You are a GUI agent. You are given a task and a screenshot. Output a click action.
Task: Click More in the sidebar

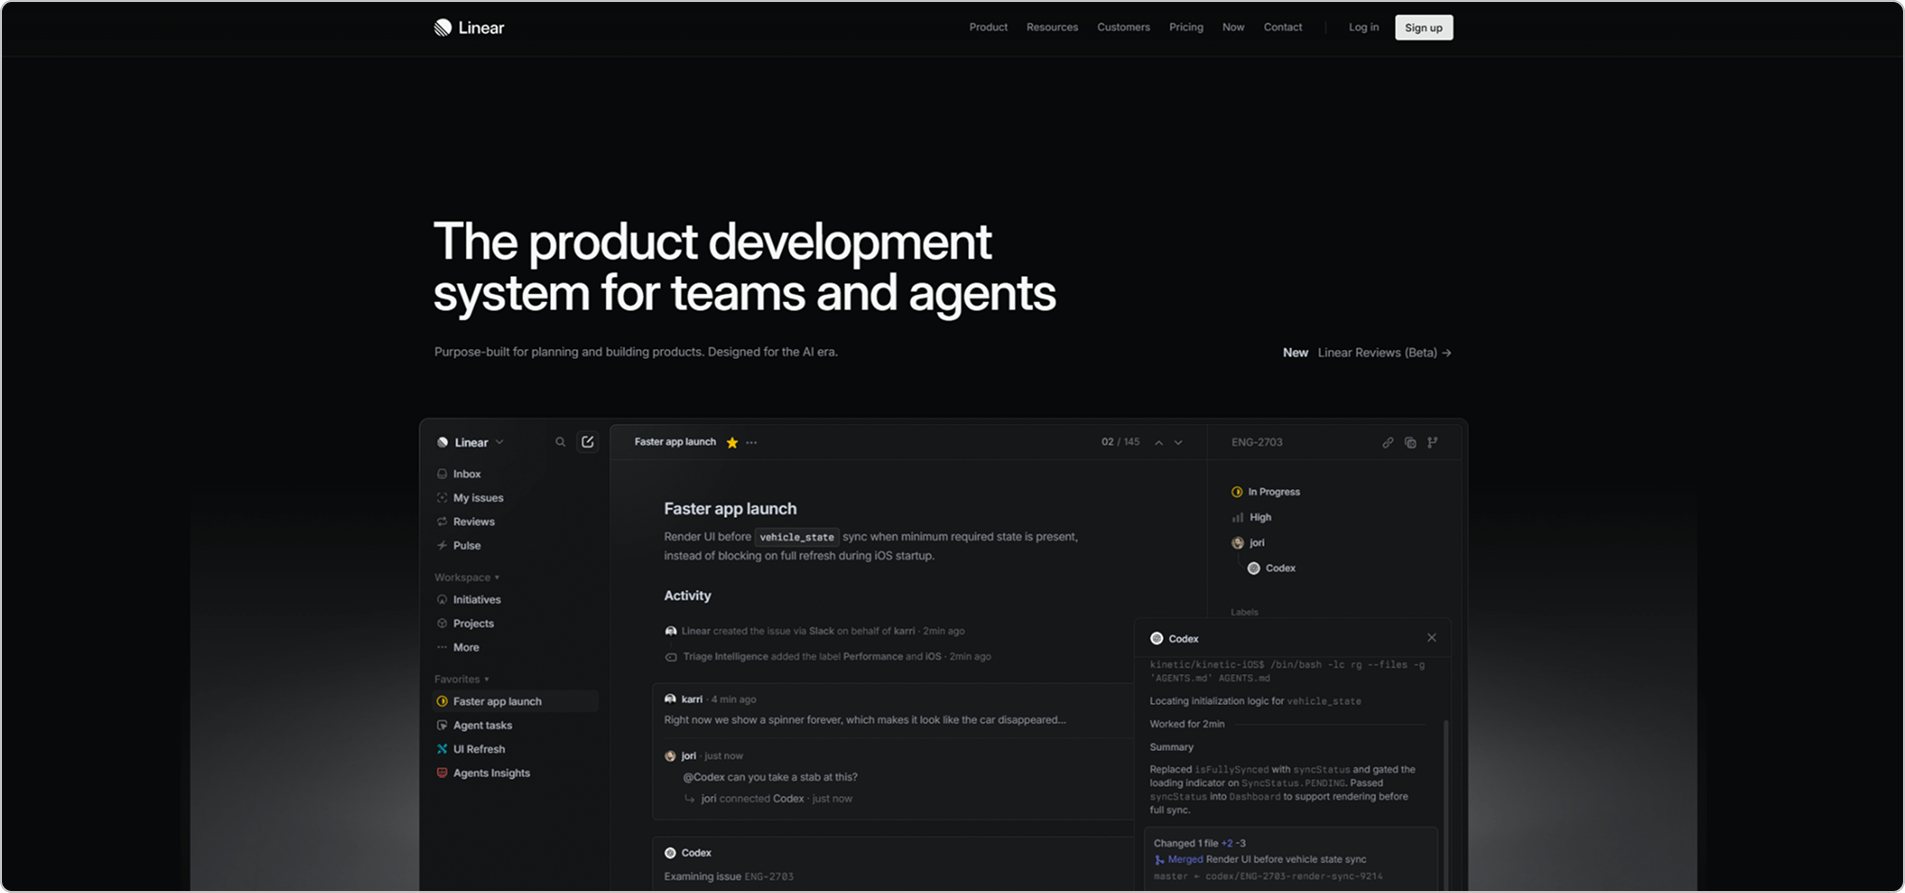pos(466,648)
